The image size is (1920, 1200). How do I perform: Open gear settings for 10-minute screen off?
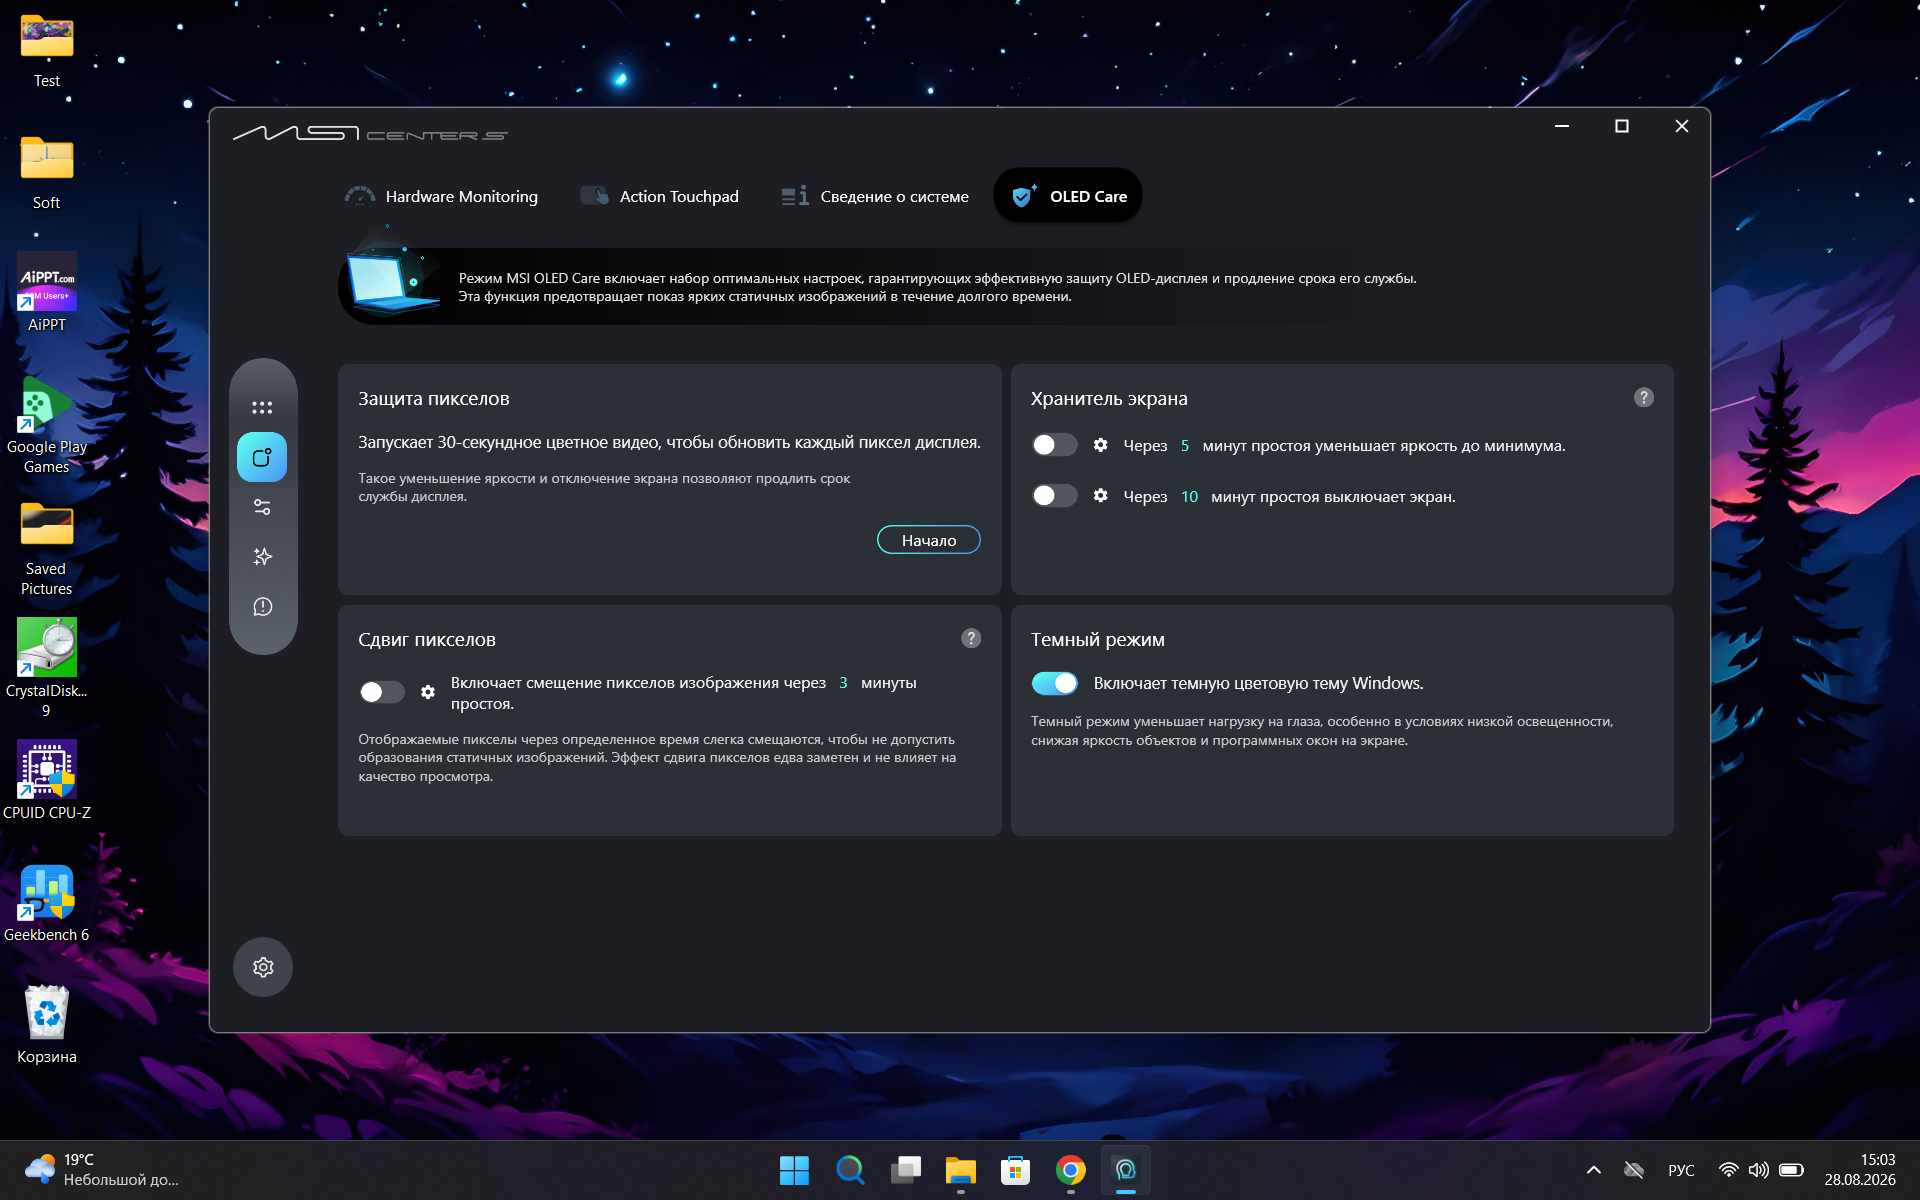[1100, 496]
